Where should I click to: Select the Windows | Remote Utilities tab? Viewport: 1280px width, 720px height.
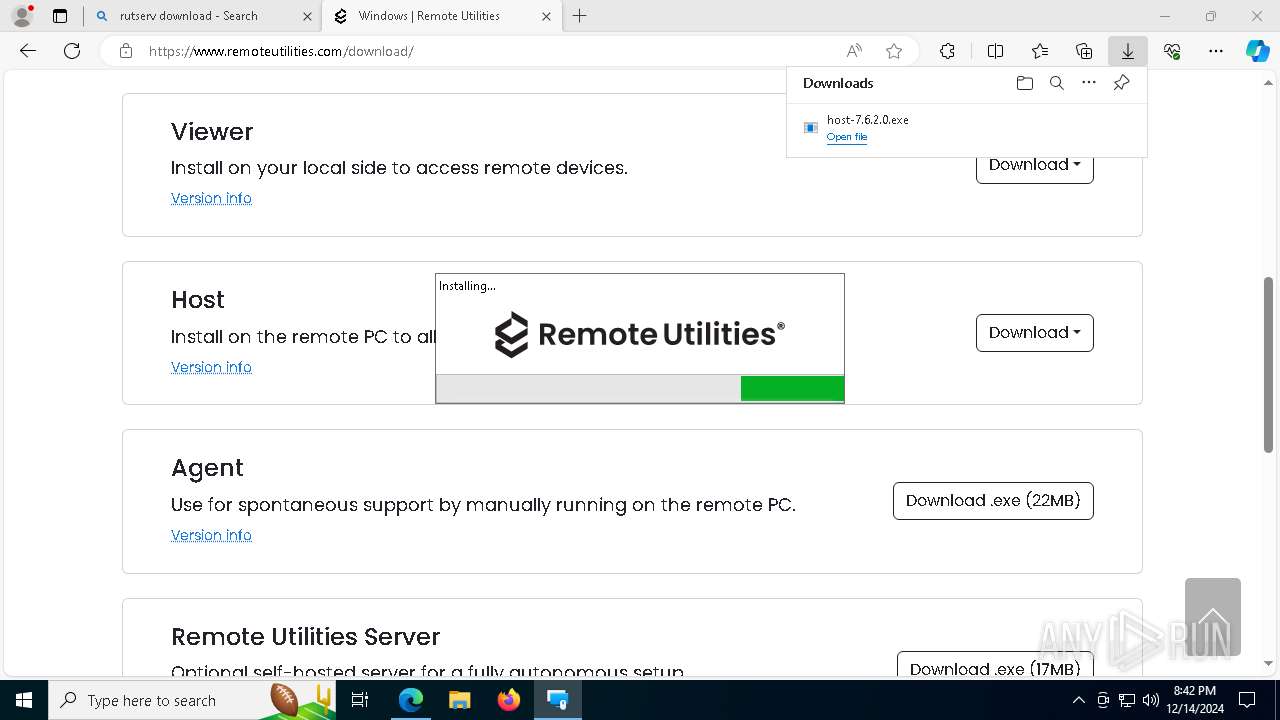click(441, 16)
